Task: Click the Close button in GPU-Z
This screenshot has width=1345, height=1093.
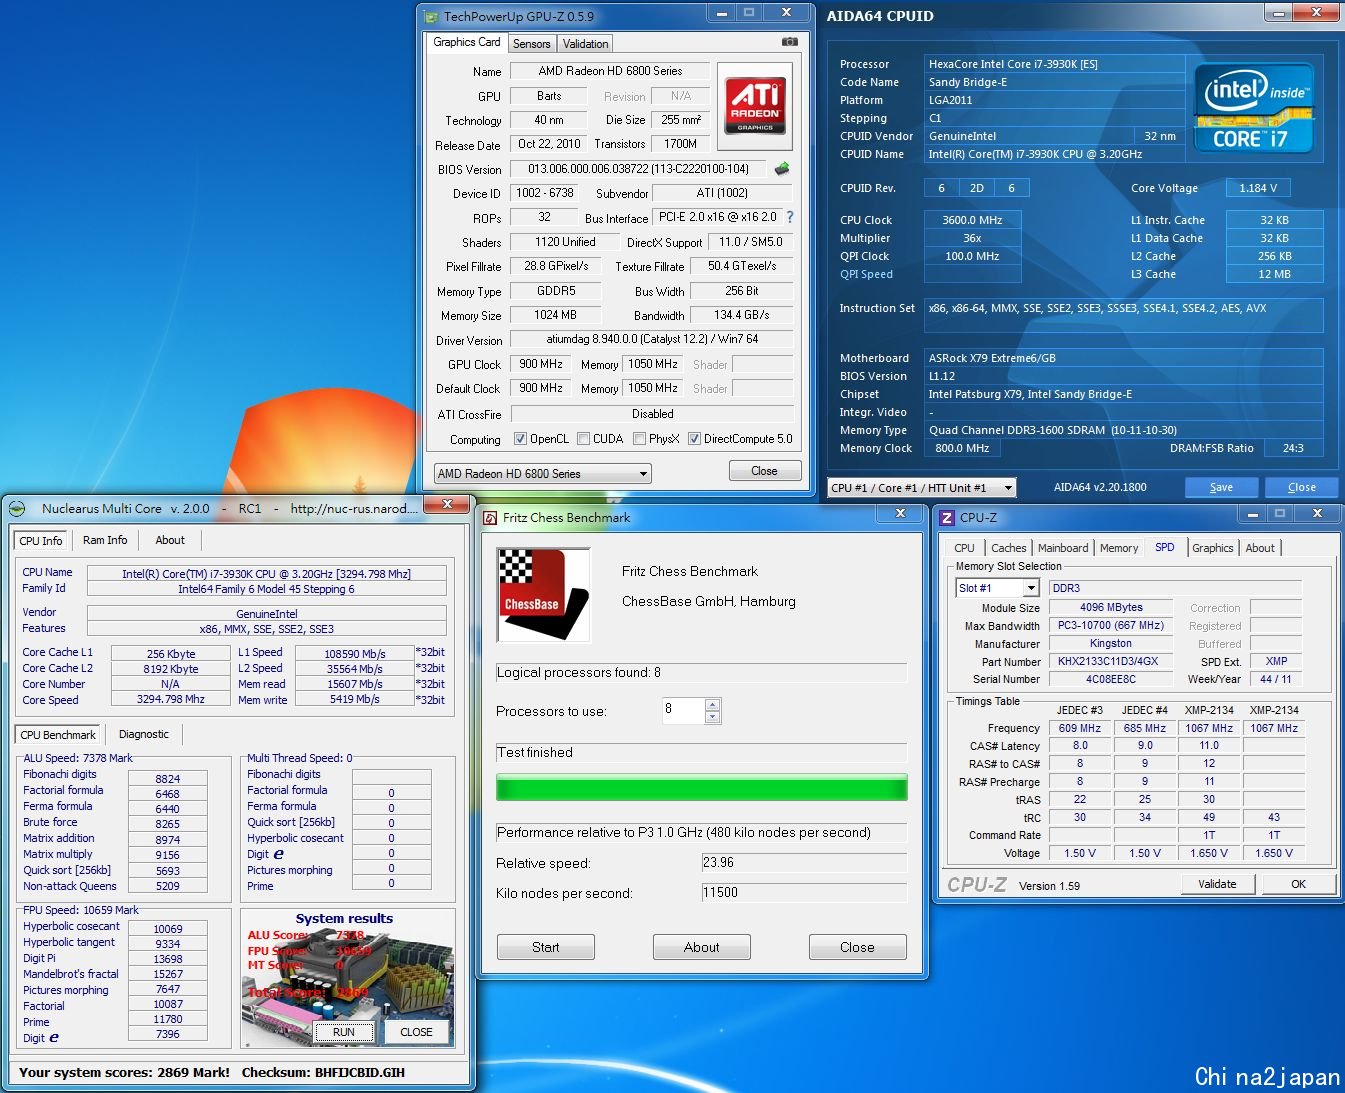Action: [764, 471]
